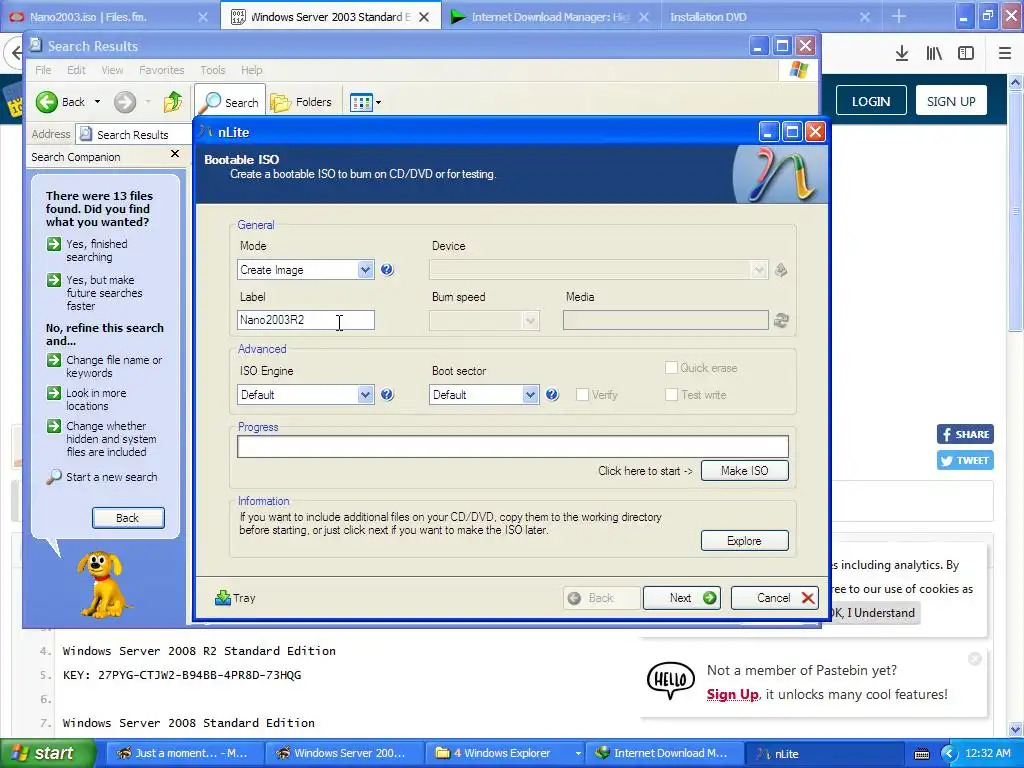Open the Edit menu in Search Results
This screenshot has height=768, width=1024.
76,70
